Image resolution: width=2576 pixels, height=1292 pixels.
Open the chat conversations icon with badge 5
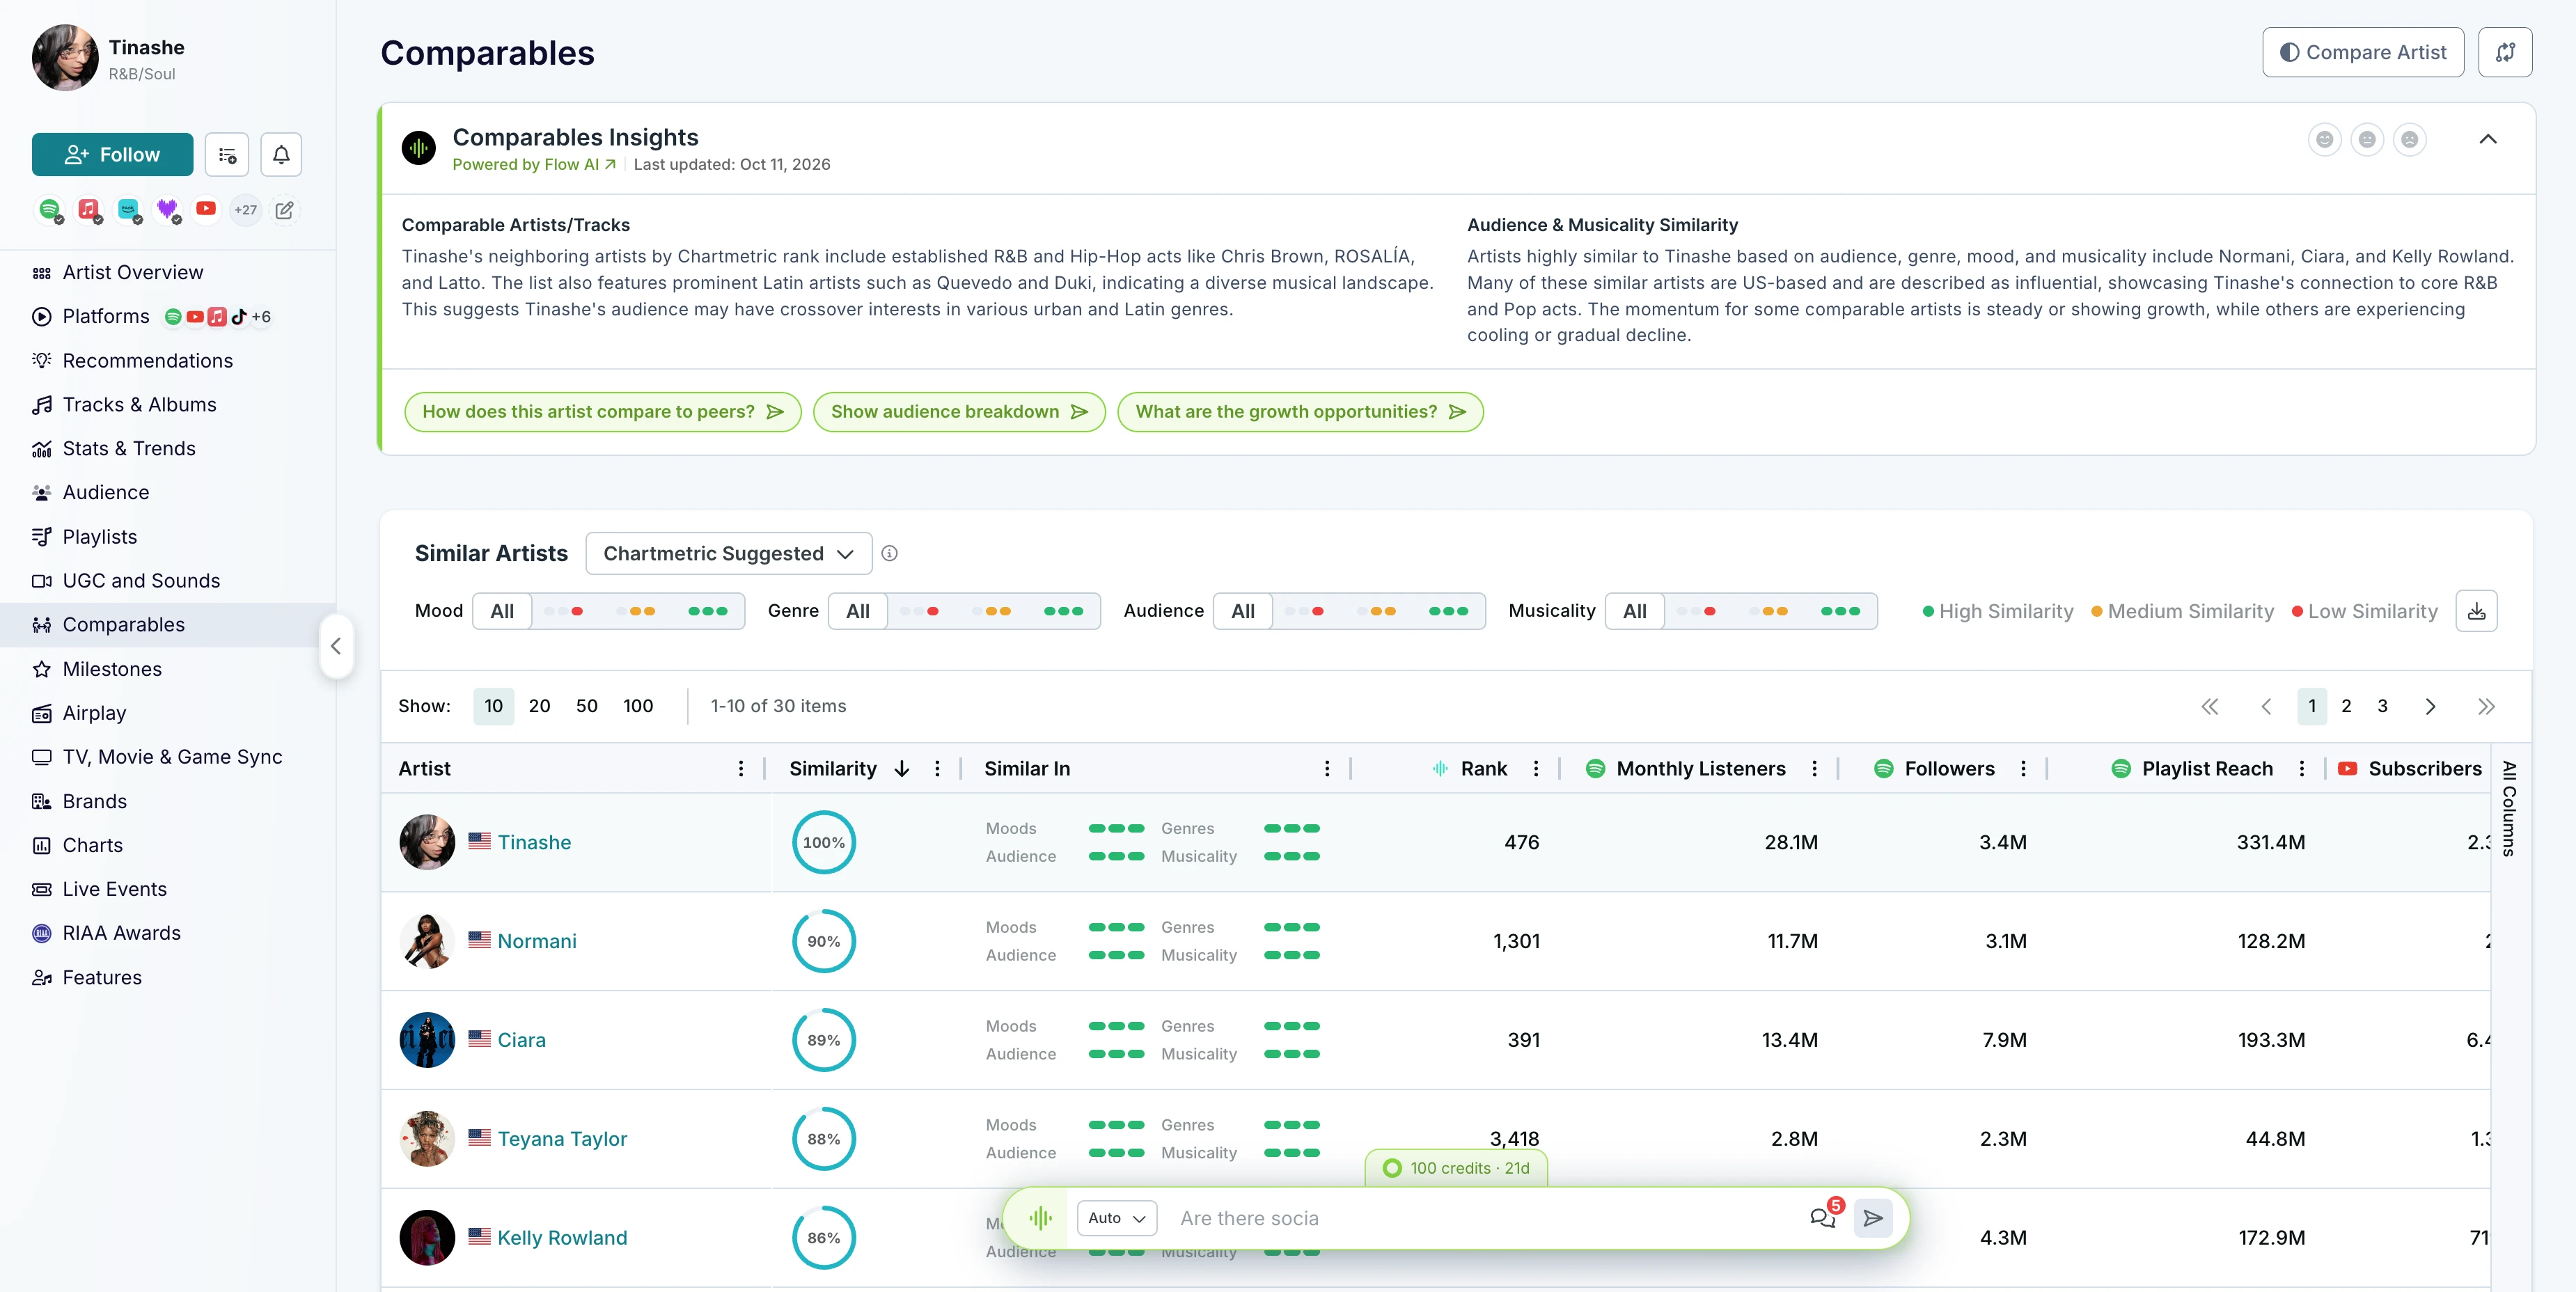click(x=1823, y=1217)
